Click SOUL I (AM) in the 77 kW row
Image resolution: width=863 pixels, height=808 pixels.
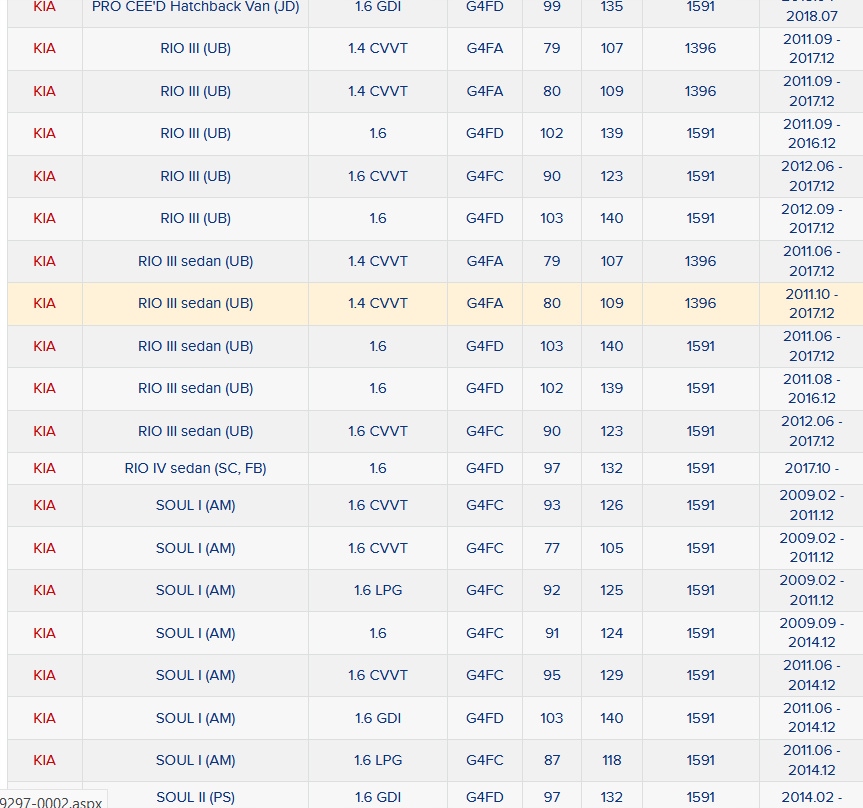pyautogui.click(x=195, y=548)
